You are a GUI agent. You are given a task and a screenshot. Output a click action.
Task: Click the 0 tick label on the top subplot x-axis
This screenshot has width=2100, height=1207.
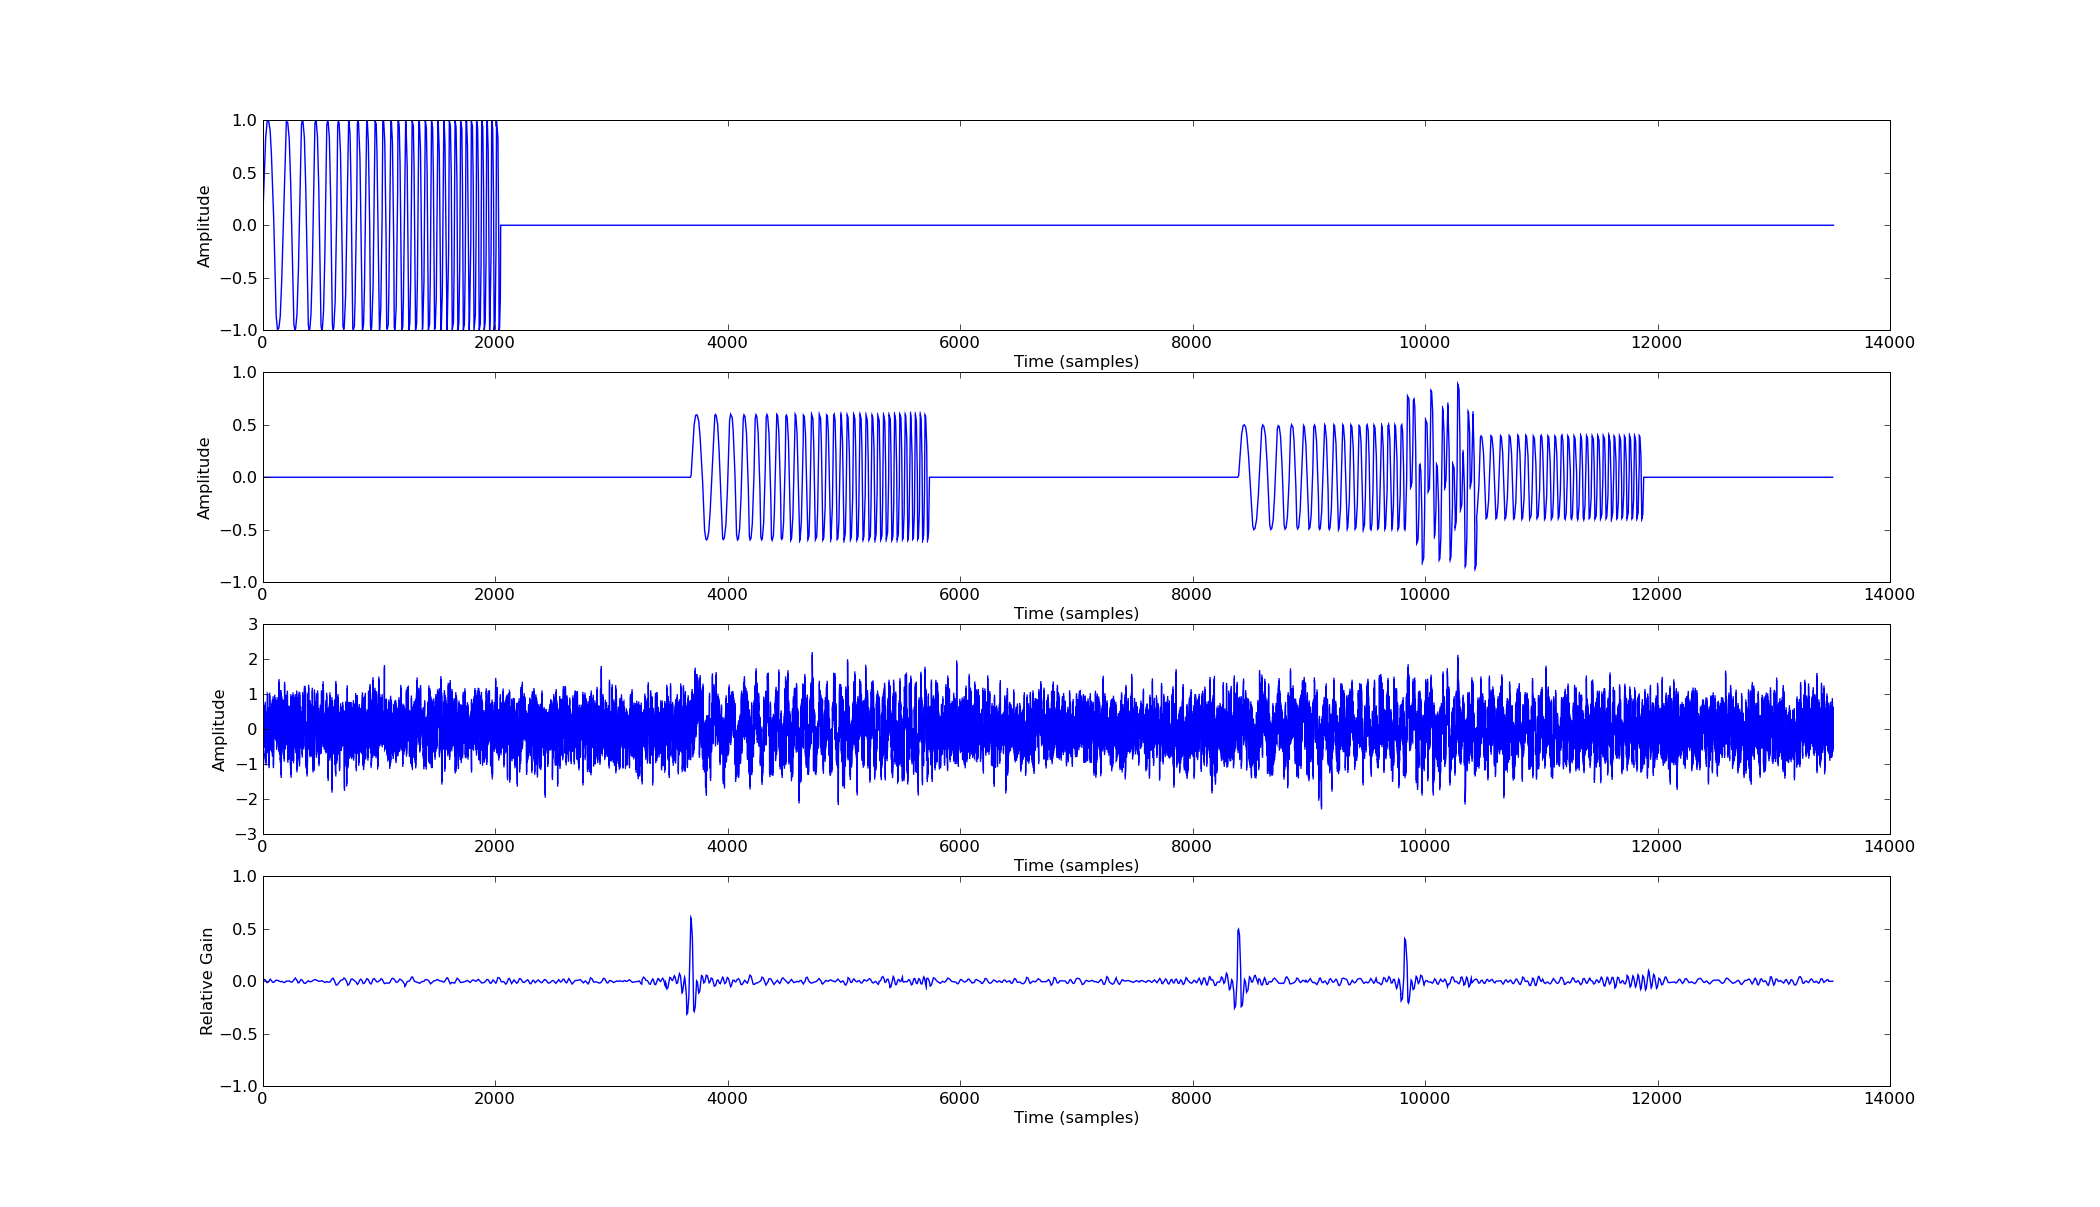click(261, 342)
